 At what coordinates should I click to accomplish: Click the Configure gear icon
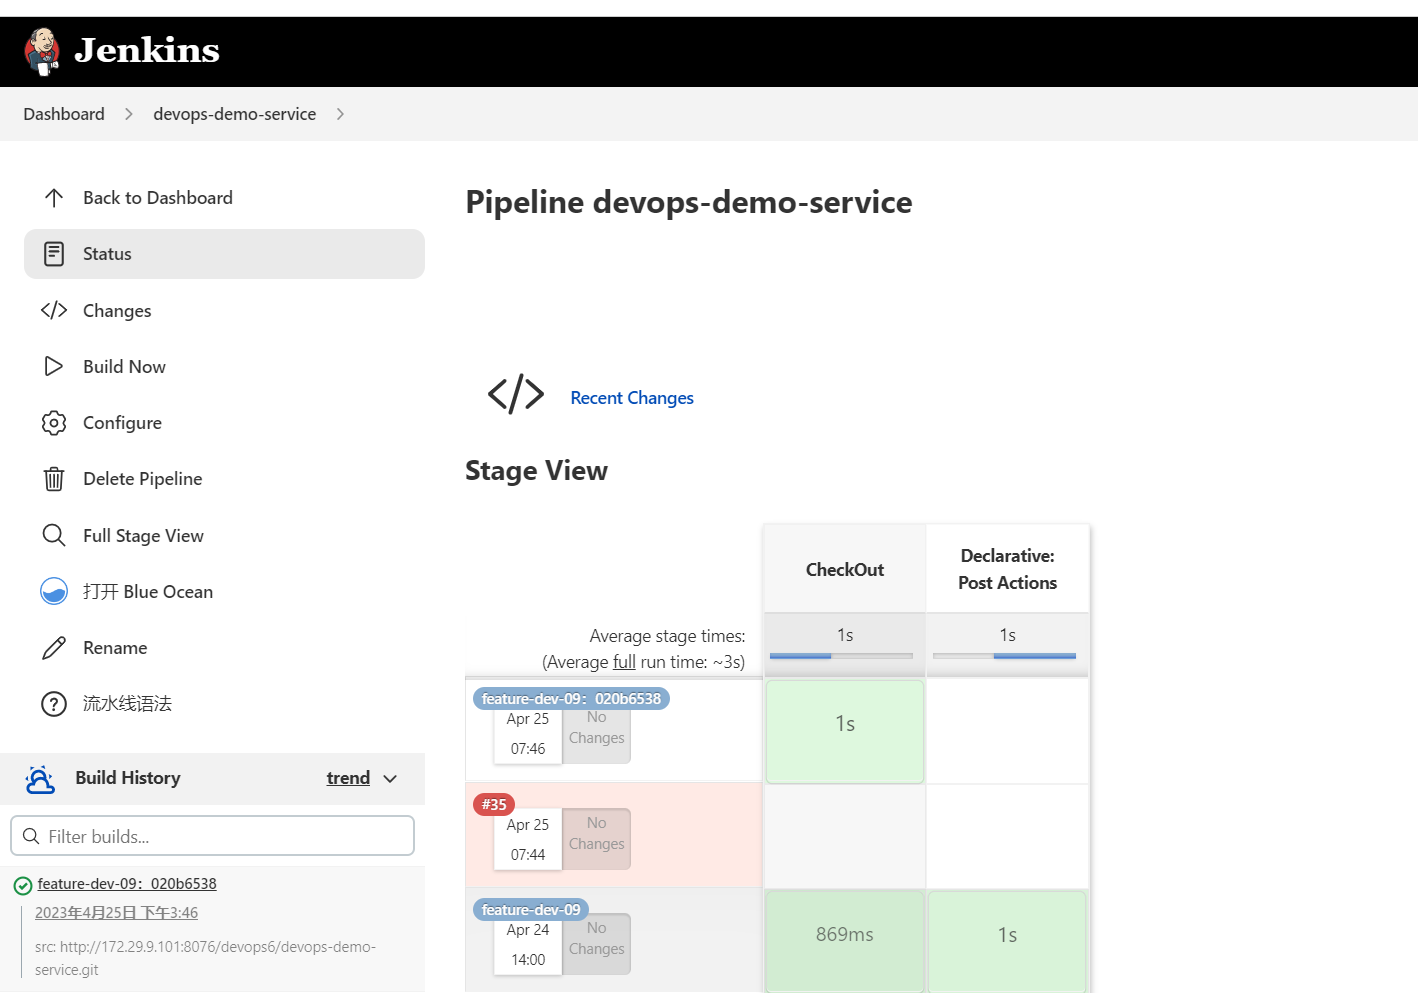pyautogui.click(x=54, y=423)
